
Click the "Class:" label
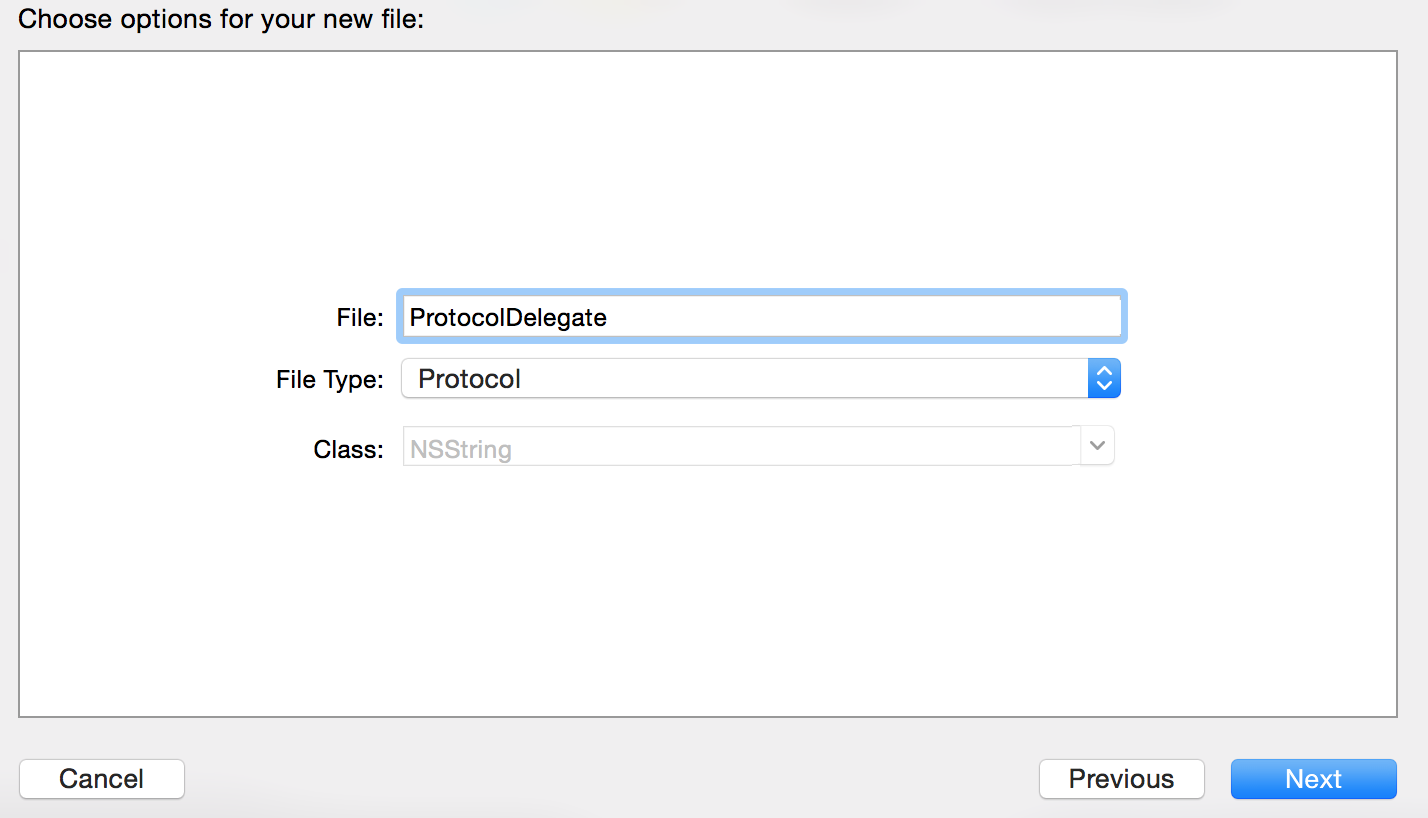pyautogui.click(x=348, y=450)
